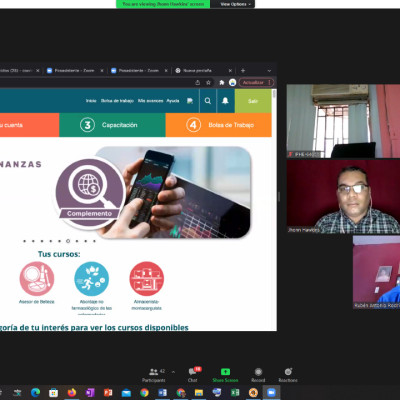Screen dimensions: 400x400
Task: Start recording with the Record icon
Action: click(258, 375)
